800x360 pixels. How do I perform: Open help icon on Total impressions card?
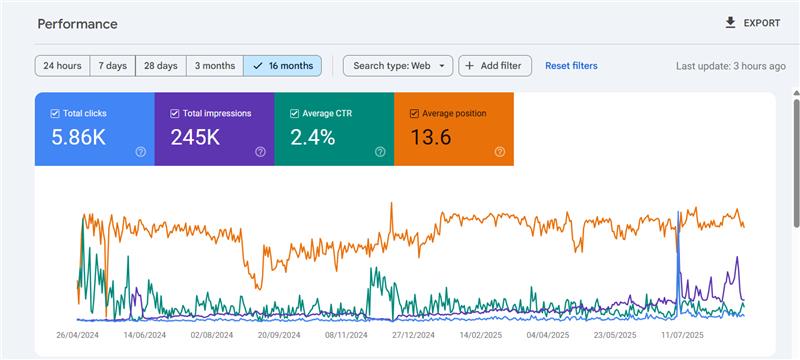(x=260, y=152)
